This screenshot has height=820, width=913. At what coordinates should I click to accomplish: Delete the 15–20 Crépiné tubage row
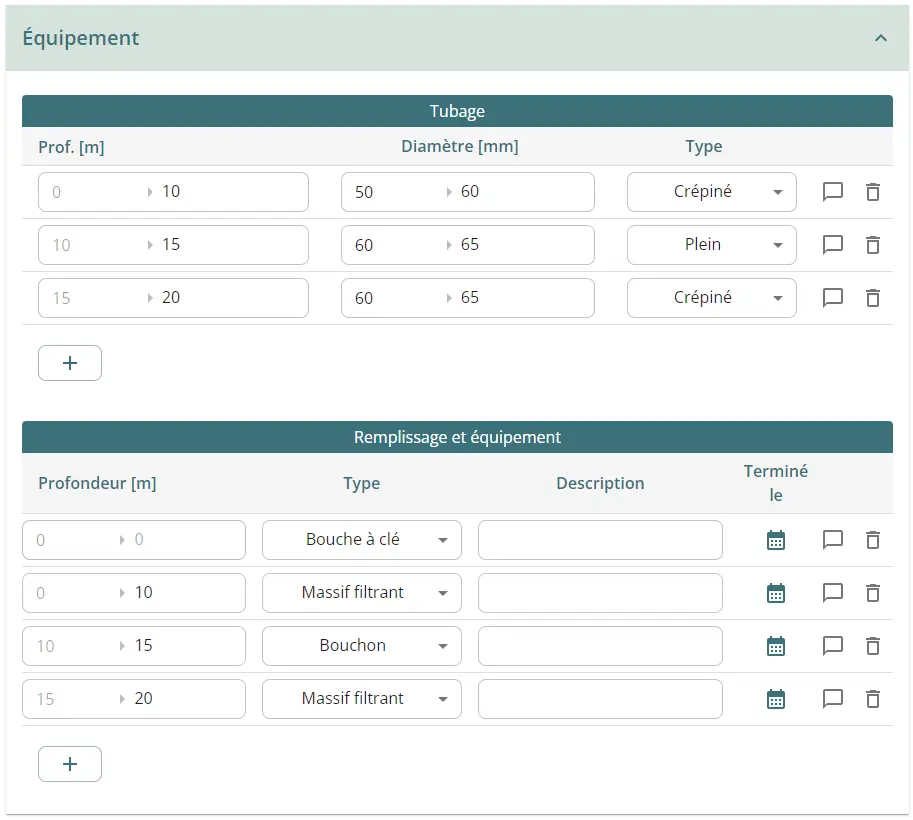click(x=872, y=298)
